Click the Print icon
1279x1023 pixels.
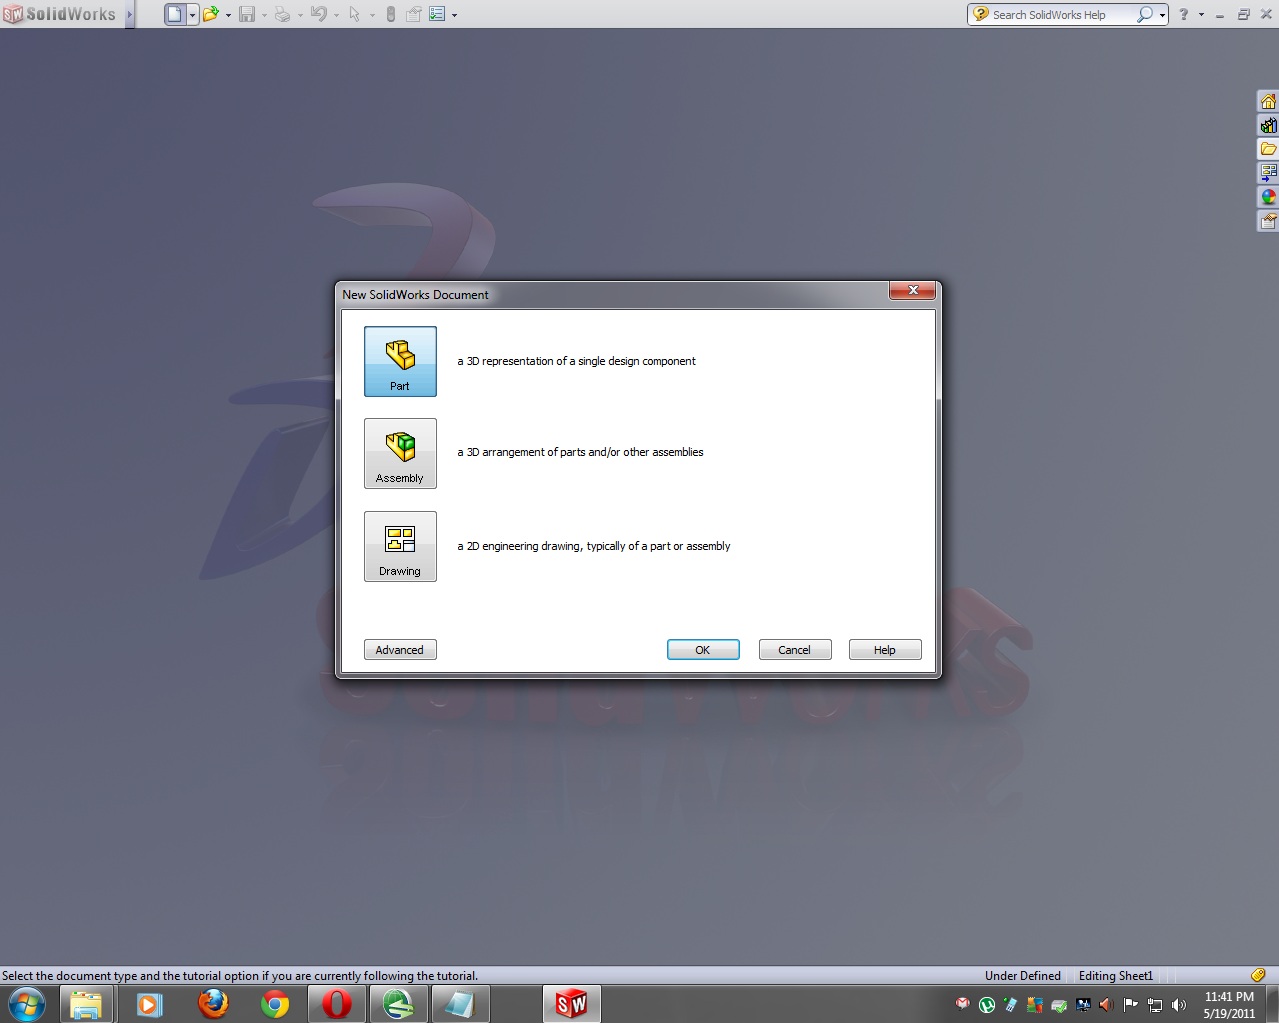pyautogui.click(x=283, y=14)
